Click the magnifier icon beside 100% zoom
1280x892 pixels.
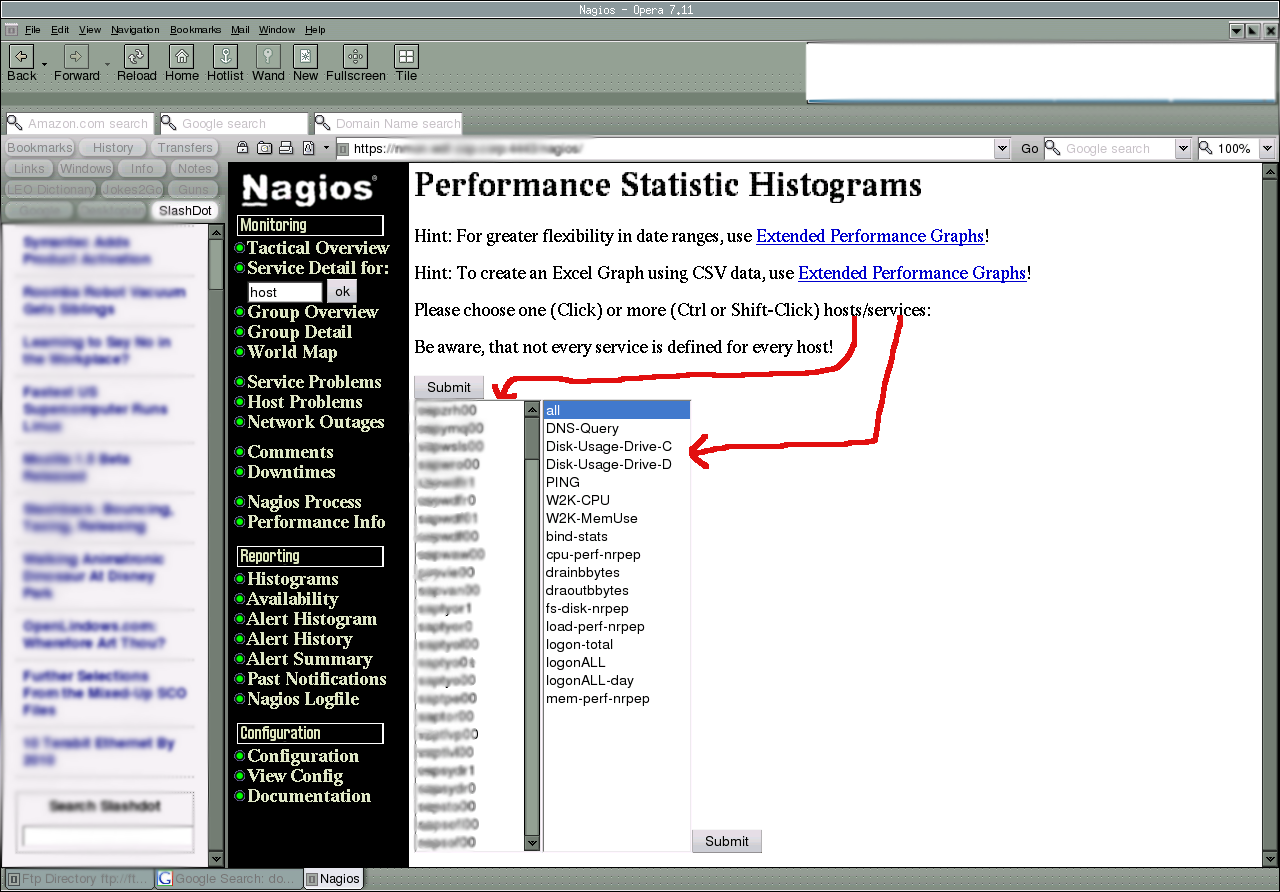click(1206, 148)
